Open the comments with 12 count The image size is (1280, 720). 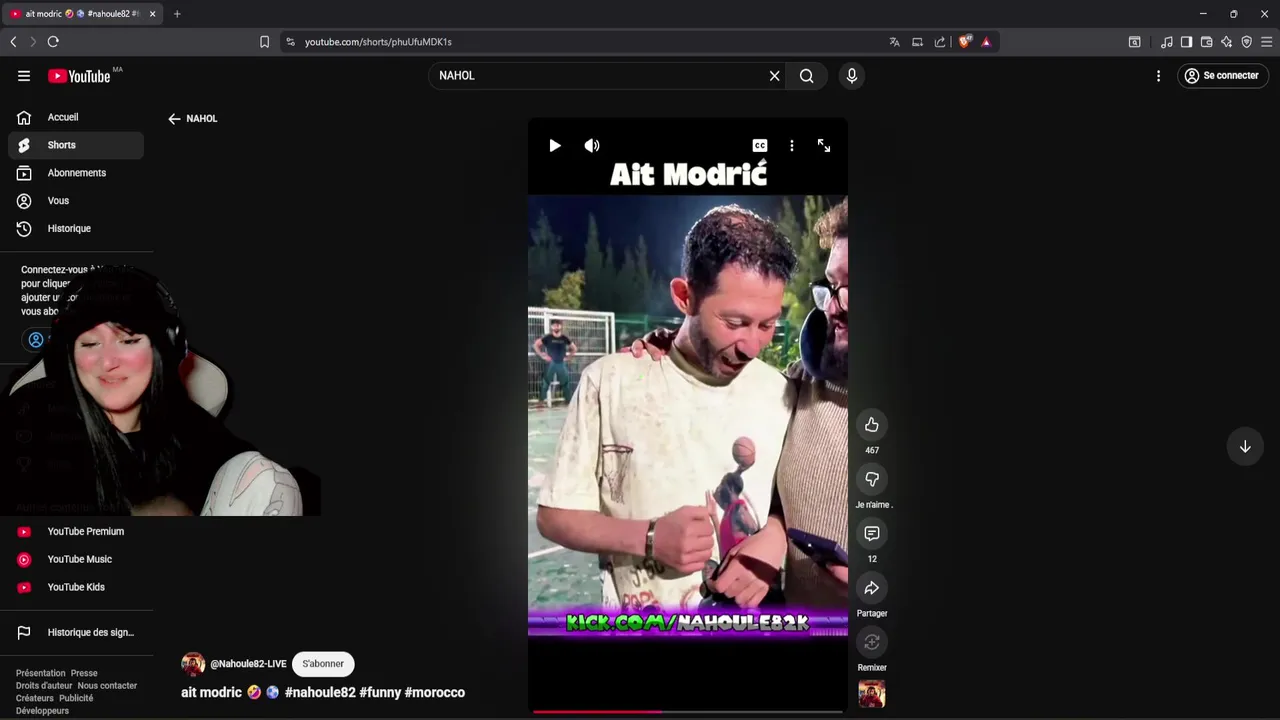872,534
